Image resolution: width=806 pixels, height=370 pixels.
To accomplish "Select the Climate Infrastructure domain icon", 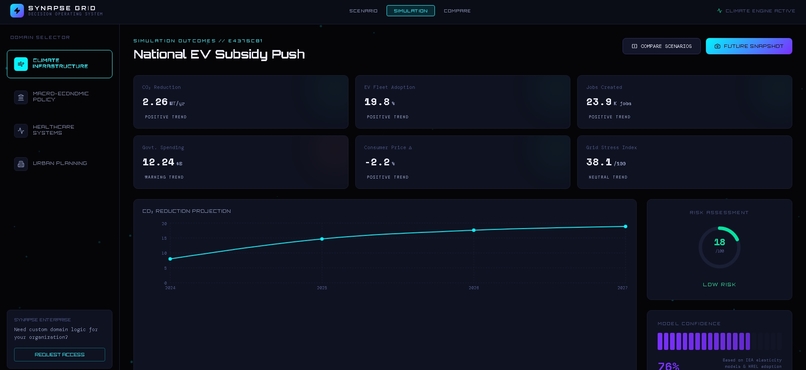I will pos(21,64).
